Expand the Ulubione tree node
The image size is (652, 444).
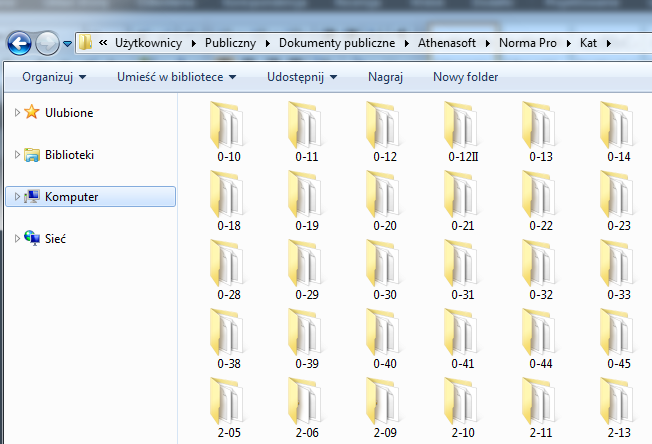[17, 113]
